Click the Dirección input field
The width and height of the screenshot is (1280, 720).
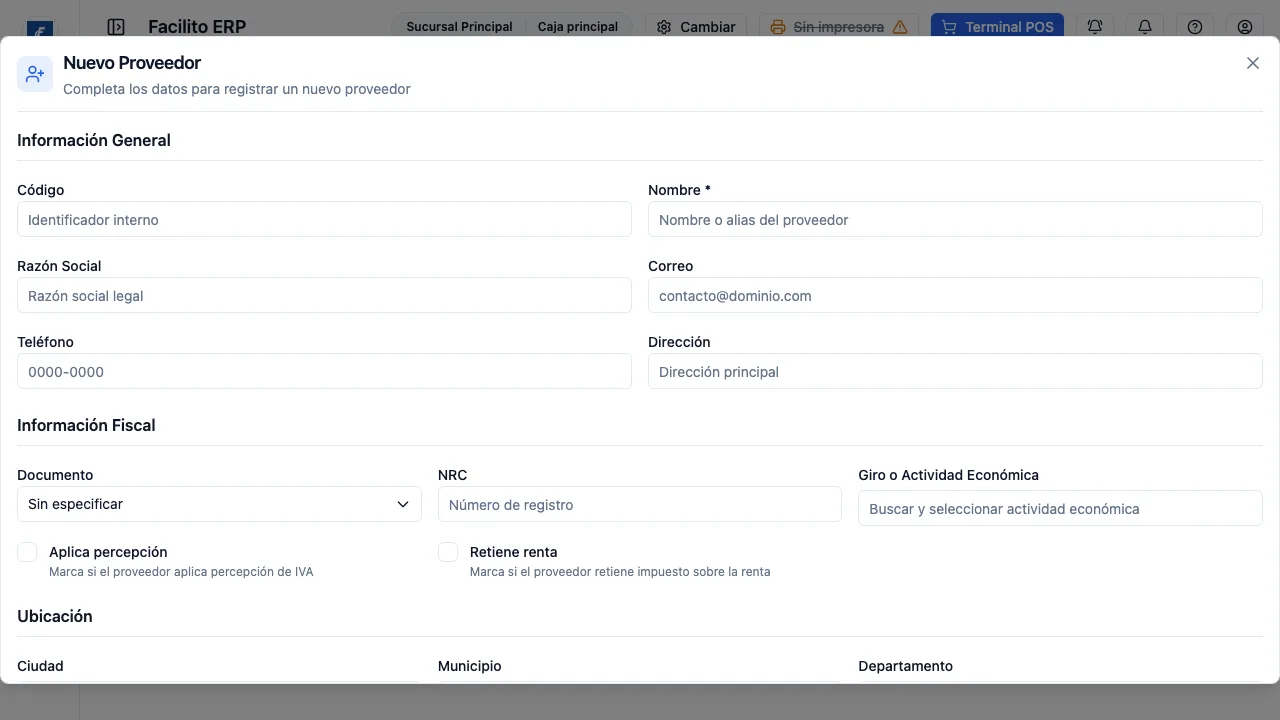click(x=955, y=371)
